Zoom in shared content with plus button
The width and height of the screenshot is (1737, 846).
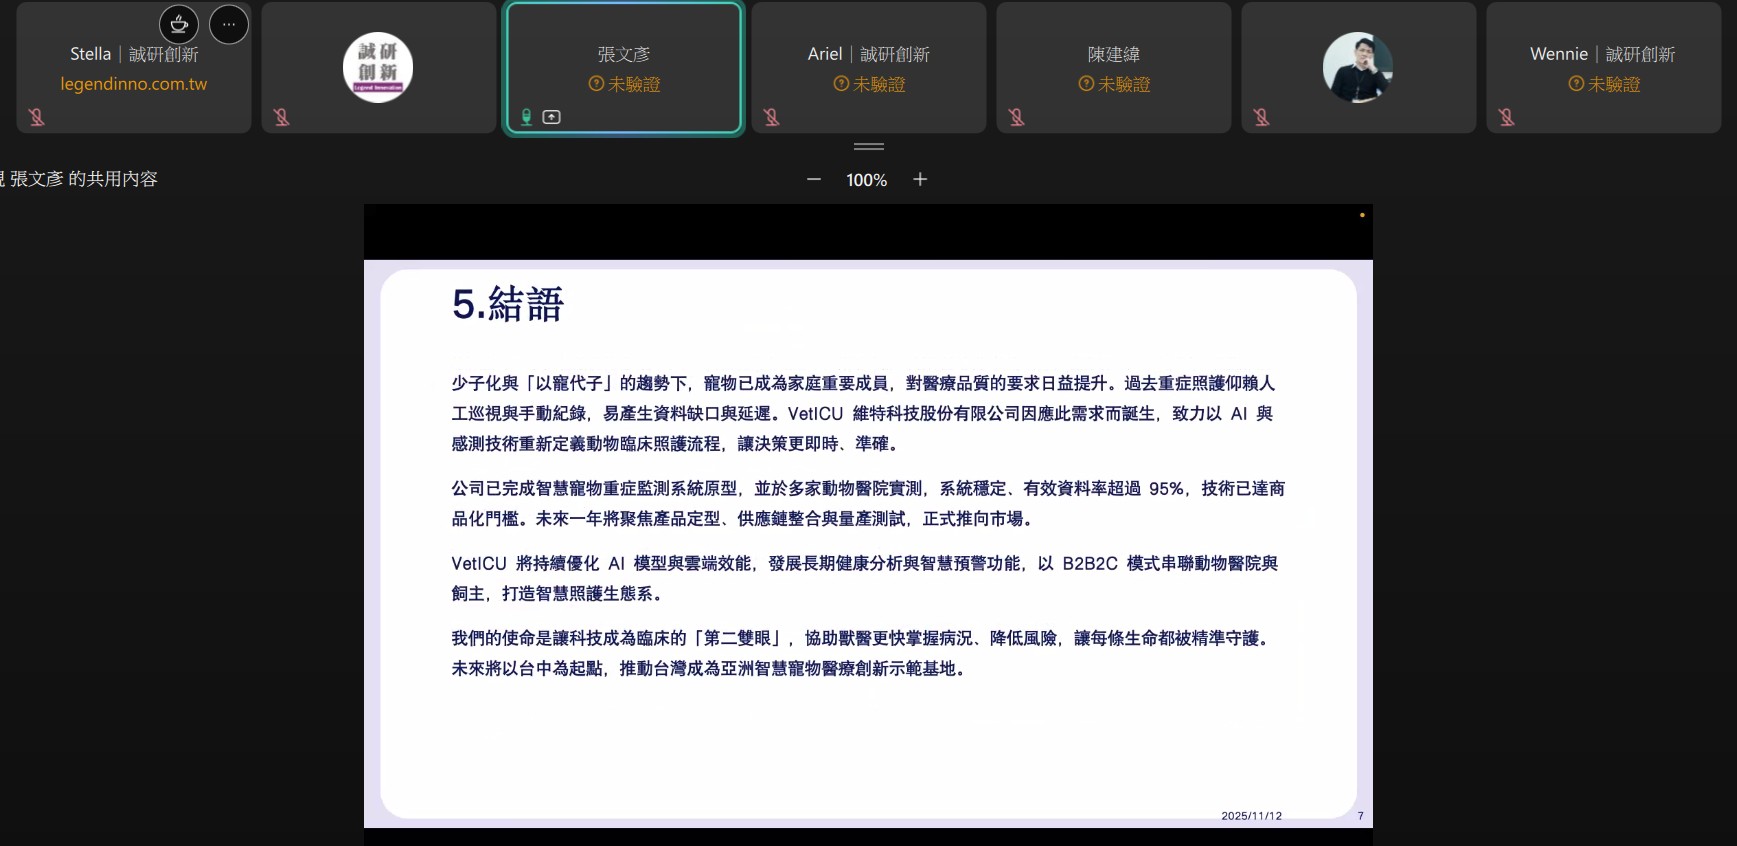click(x=920, y=179)
